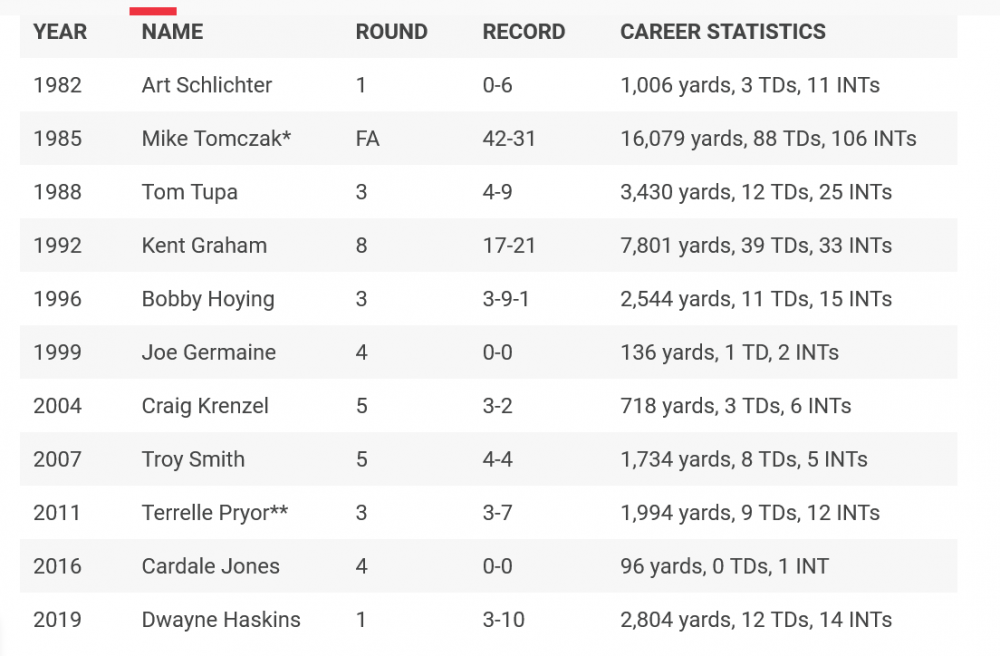Screen dimensions: 1000x656
Task: Click the YEAR column header
Action: [60, 32]
